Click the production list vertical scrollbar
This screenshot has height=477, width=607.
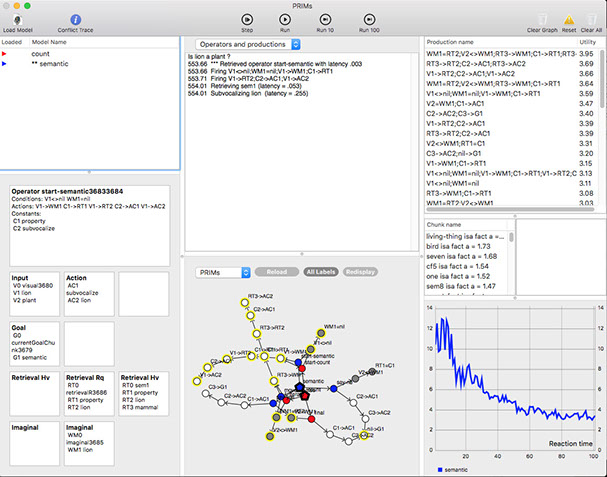coord(602,79)
